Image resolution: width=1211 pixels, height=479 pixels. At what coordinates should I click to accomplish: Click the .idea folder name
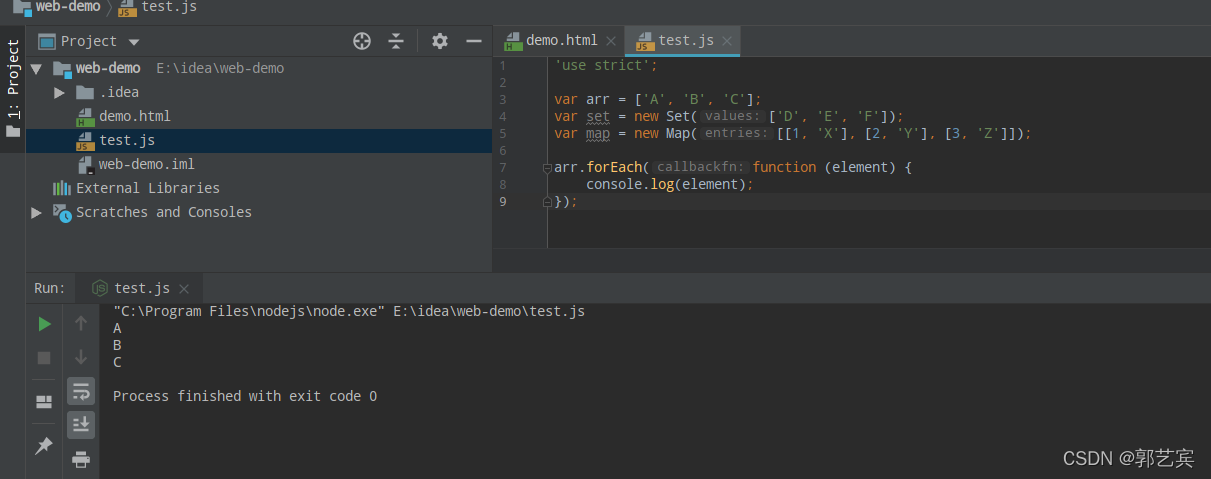coord(119,92)
